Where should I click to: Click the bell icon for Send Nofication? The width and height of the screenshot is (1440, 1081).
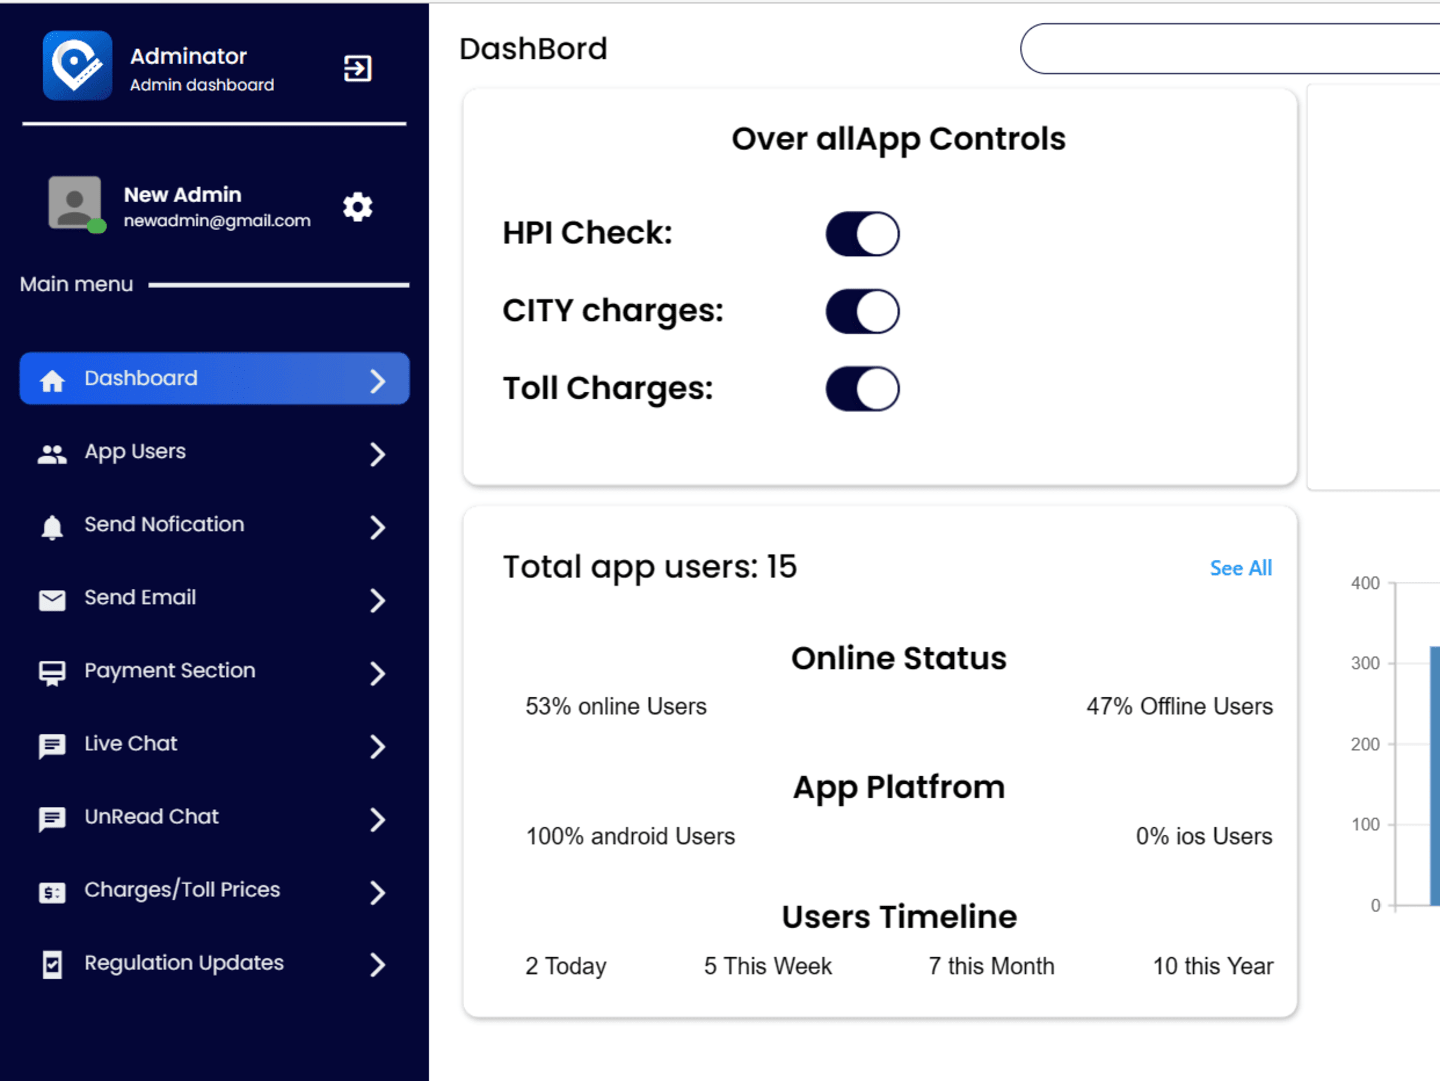pyautogui.click(x=52, y=527)
